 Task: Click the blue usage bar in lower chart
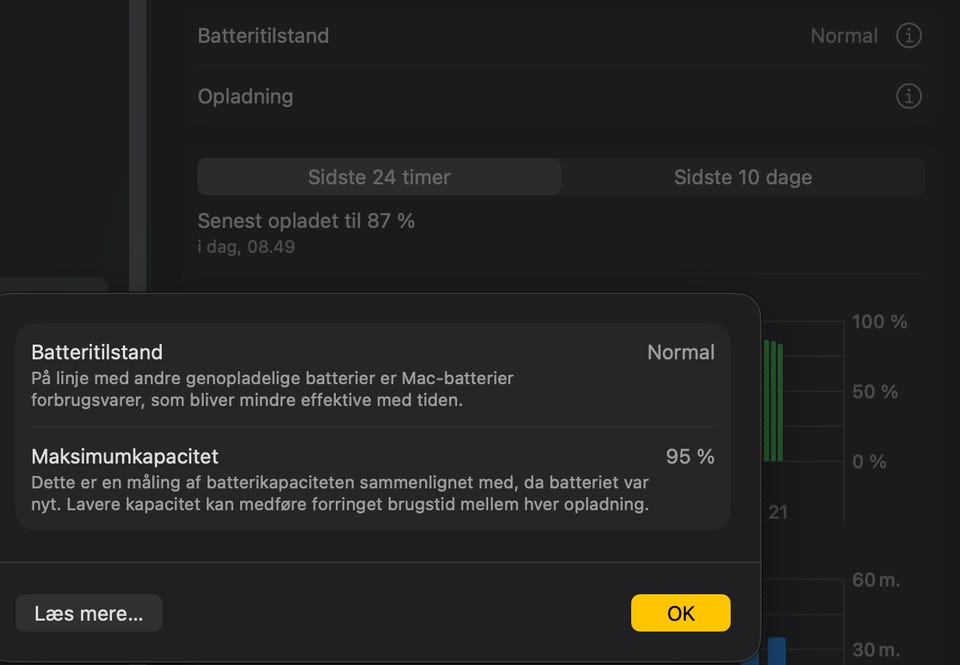pos(776,650)
